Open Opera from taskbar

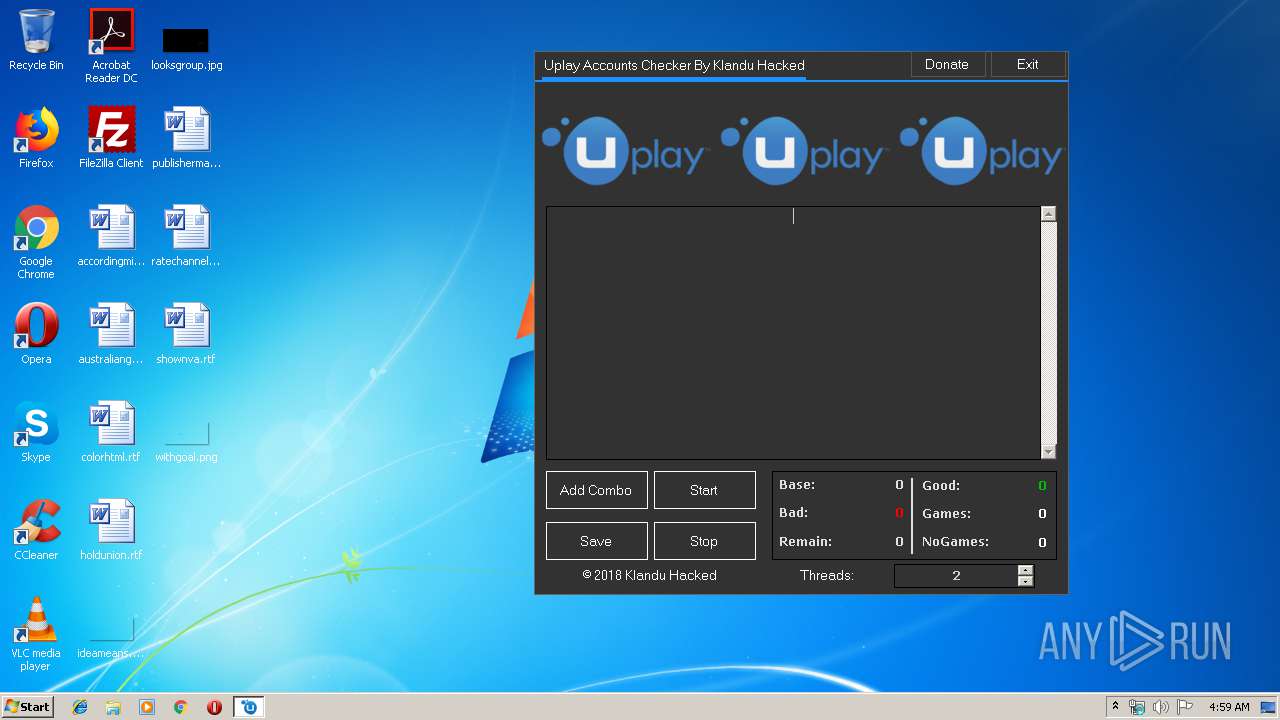pyautogui.click(x=214, y=707)
